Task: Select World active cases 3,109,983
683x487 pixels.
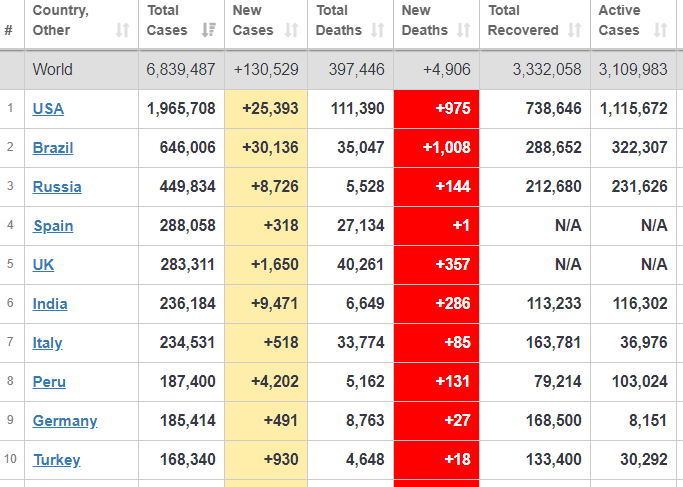Action: pos(633,69)
